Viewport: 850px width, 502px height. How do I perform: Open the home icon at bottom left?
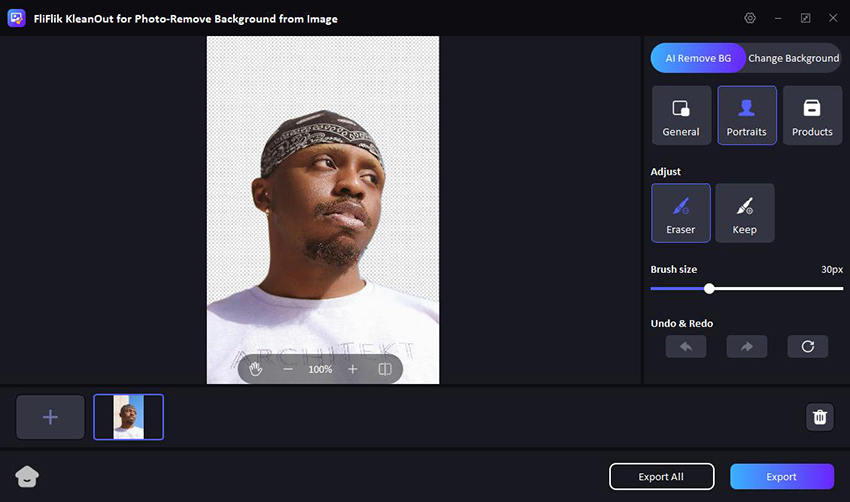point(27,477)
